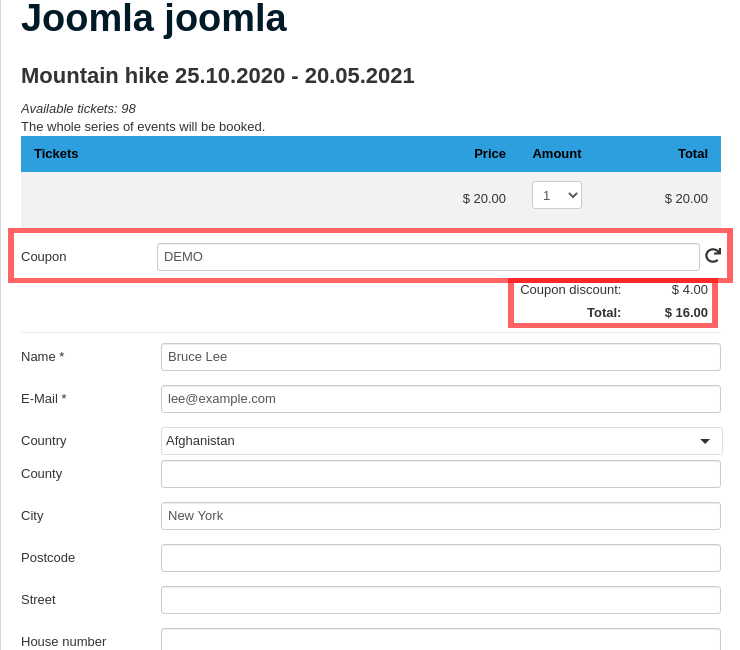This screenshot has height=650, width=740.
Task: Click the Joomla joomla page title
Action: coord(154,19)
